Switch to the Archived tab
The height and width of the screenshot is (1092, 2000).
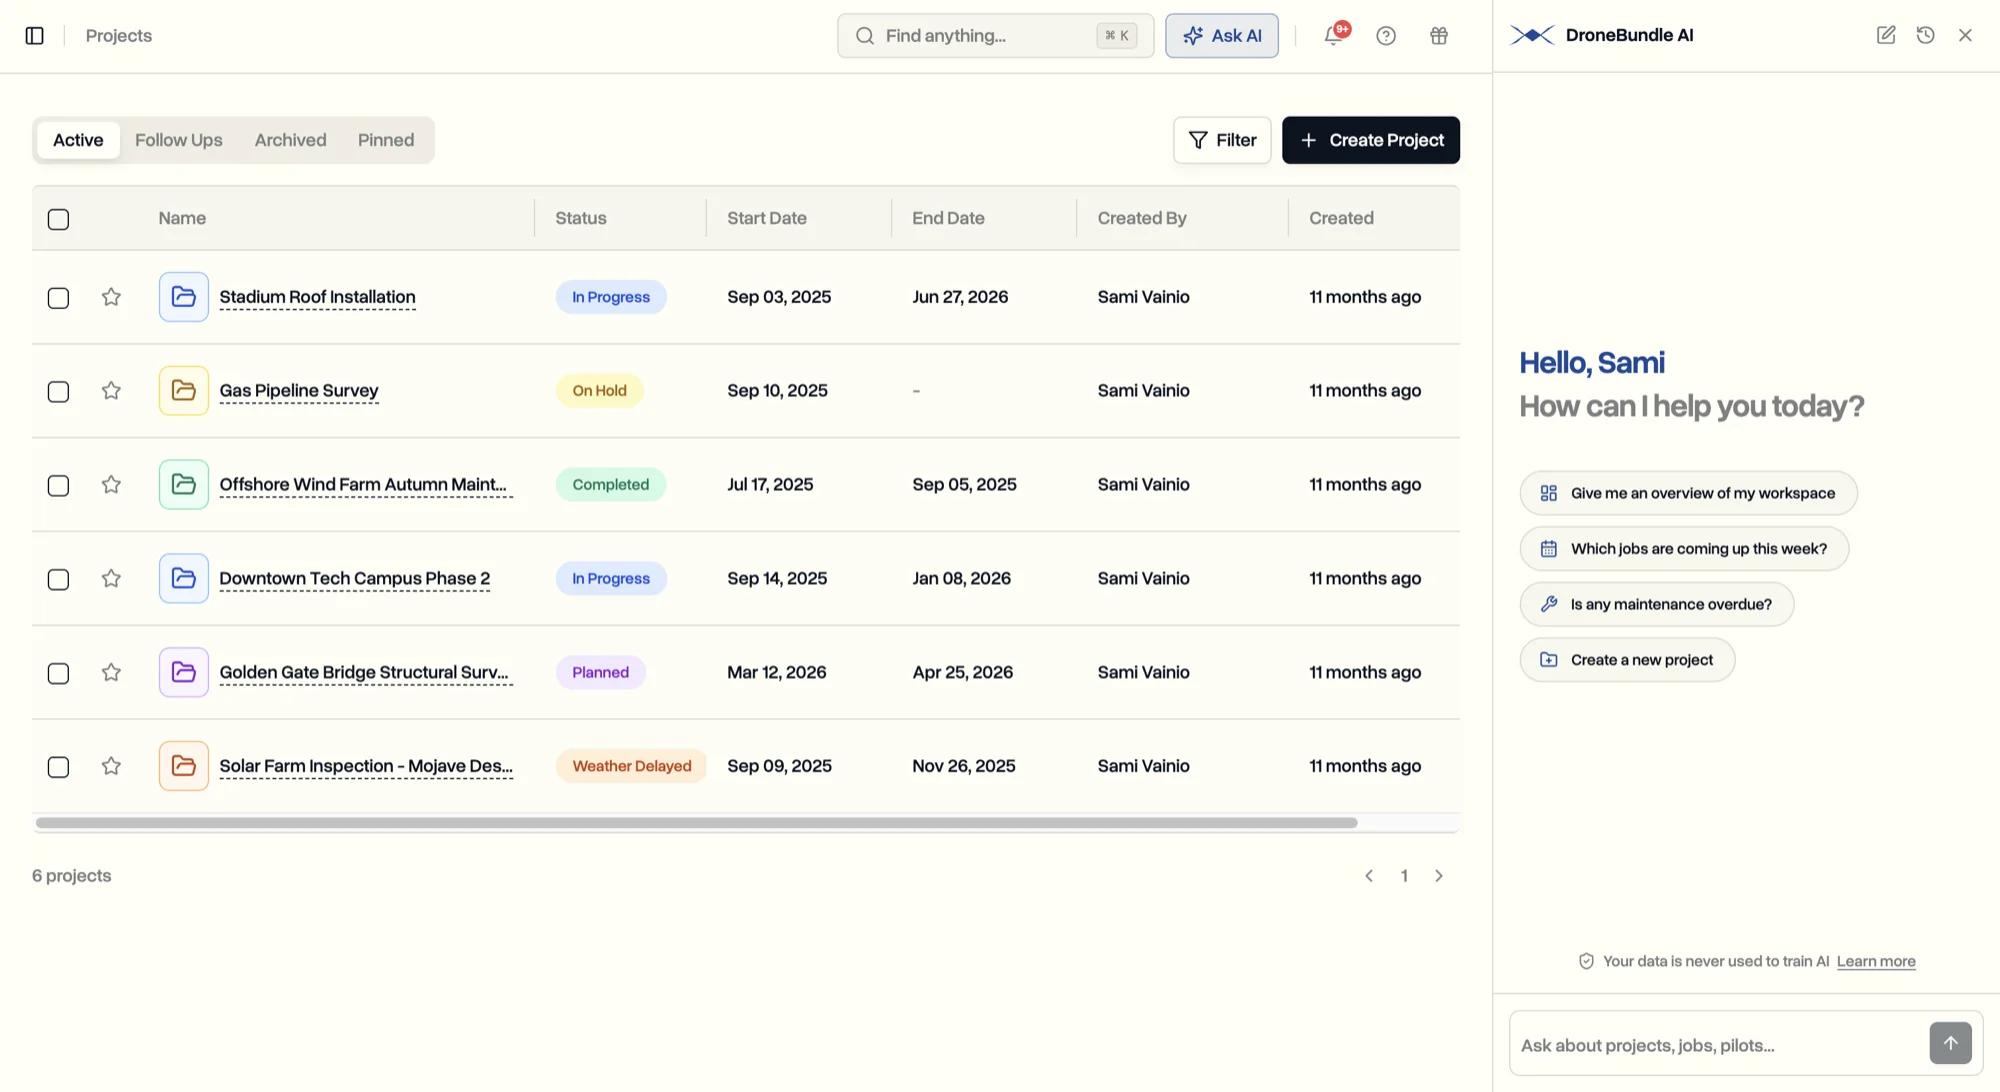tap(290, 140)
